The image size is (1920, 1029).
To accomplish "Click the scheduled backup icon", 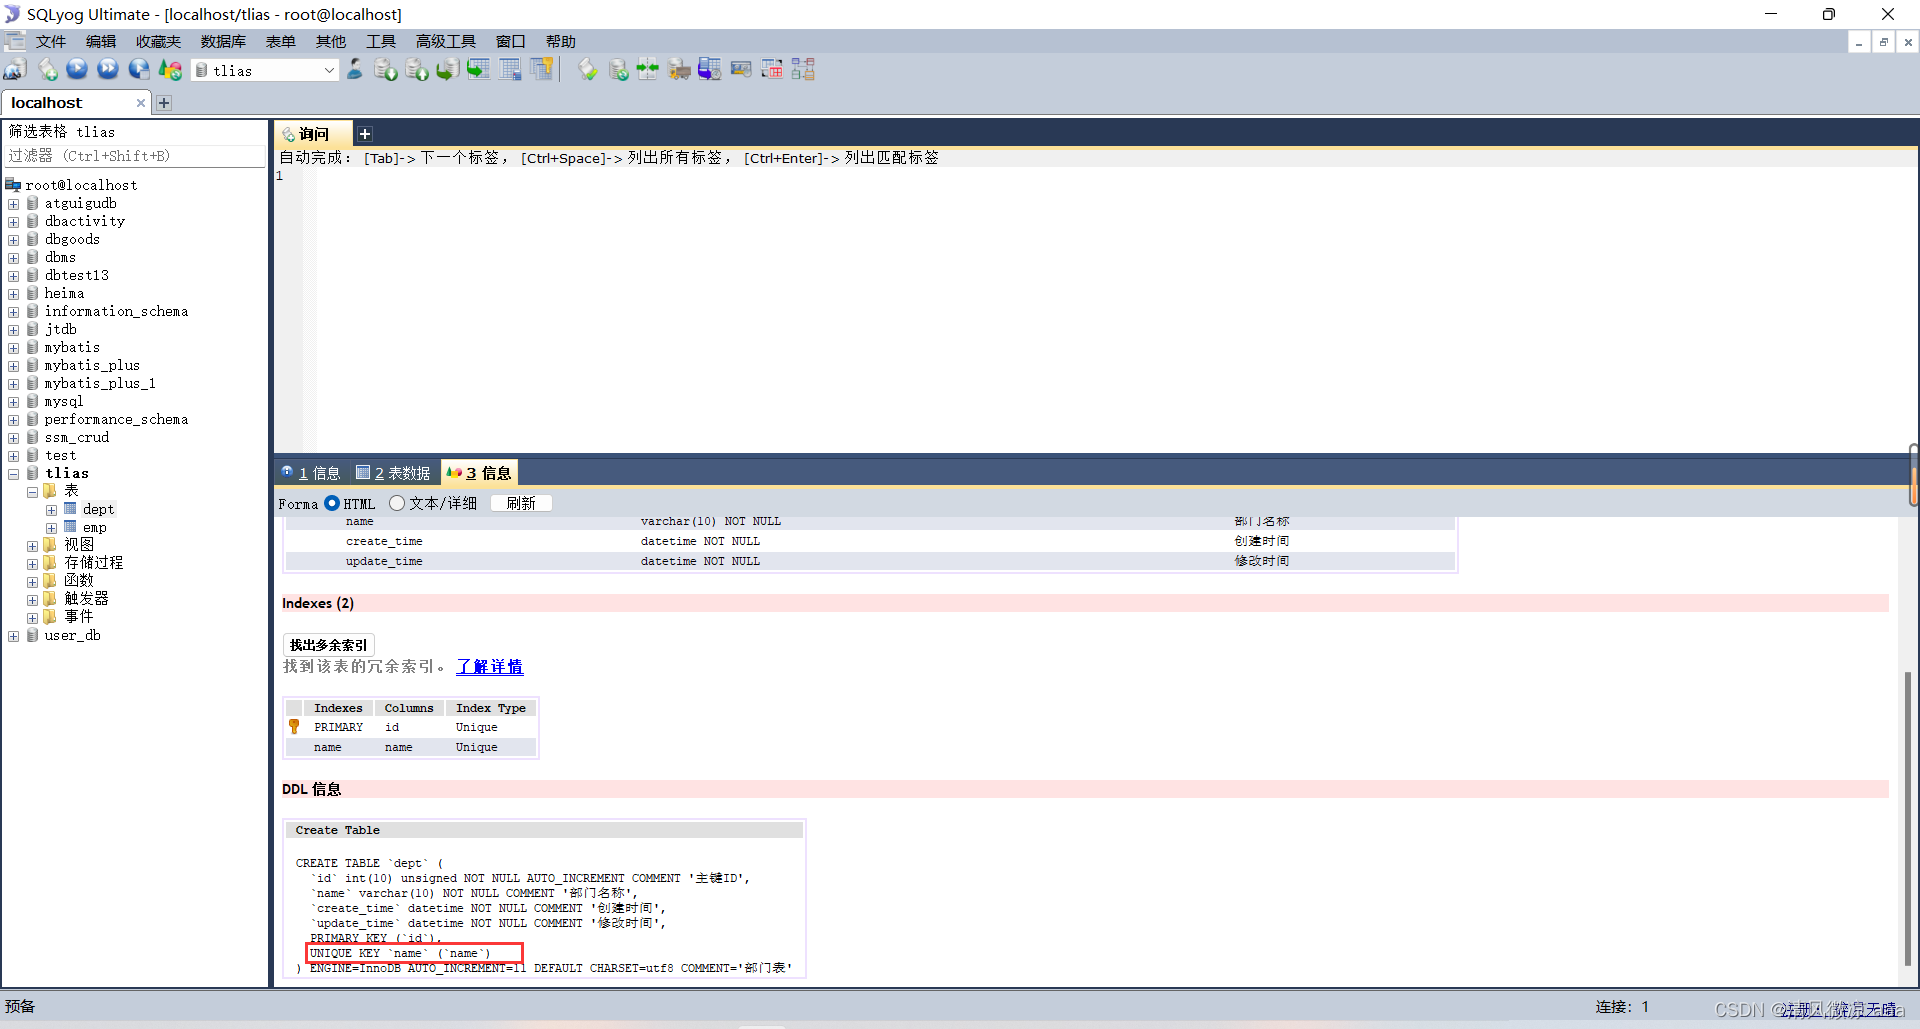I will point(710,70).
